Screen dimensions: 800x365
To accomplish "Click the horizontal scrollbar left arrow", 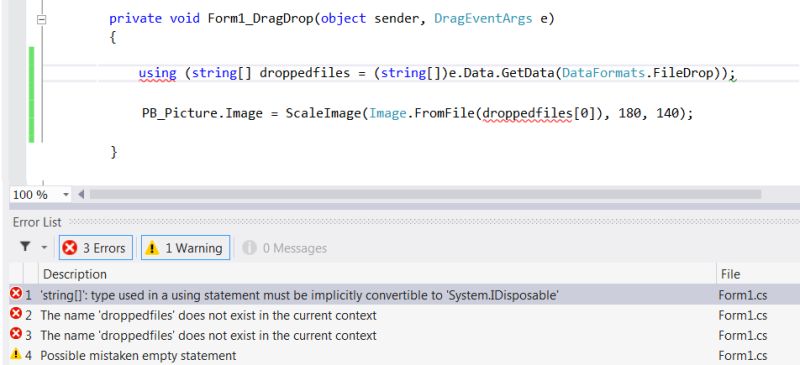I will [x=81, y=194].
